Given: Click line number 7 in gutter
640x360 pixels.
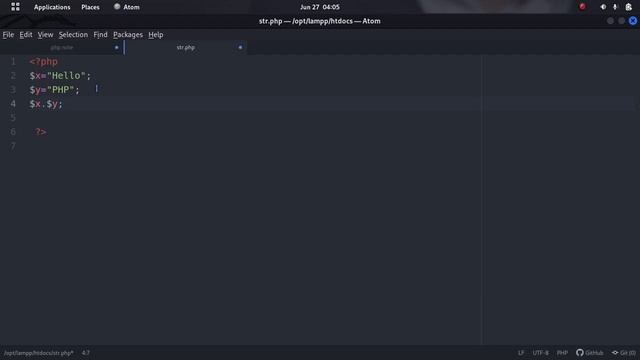Looking at the screenshot, I should (13, 146).
